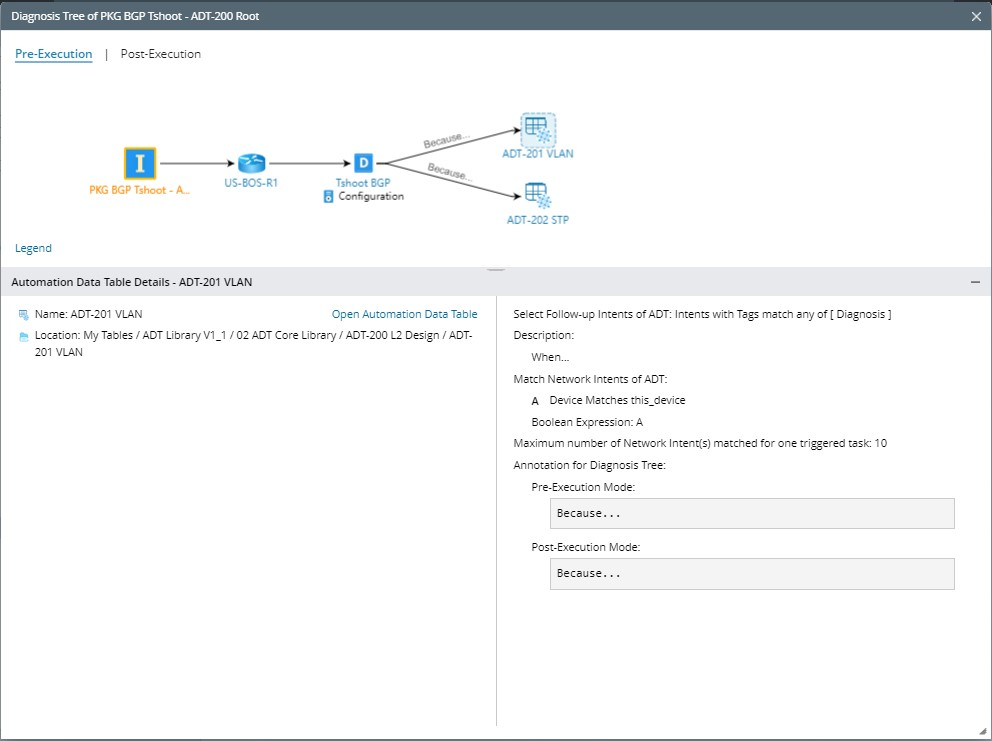Viewport: 992px width, 741px height.
Task: Click Open Automation Data Table link
Action: [404, 314]
